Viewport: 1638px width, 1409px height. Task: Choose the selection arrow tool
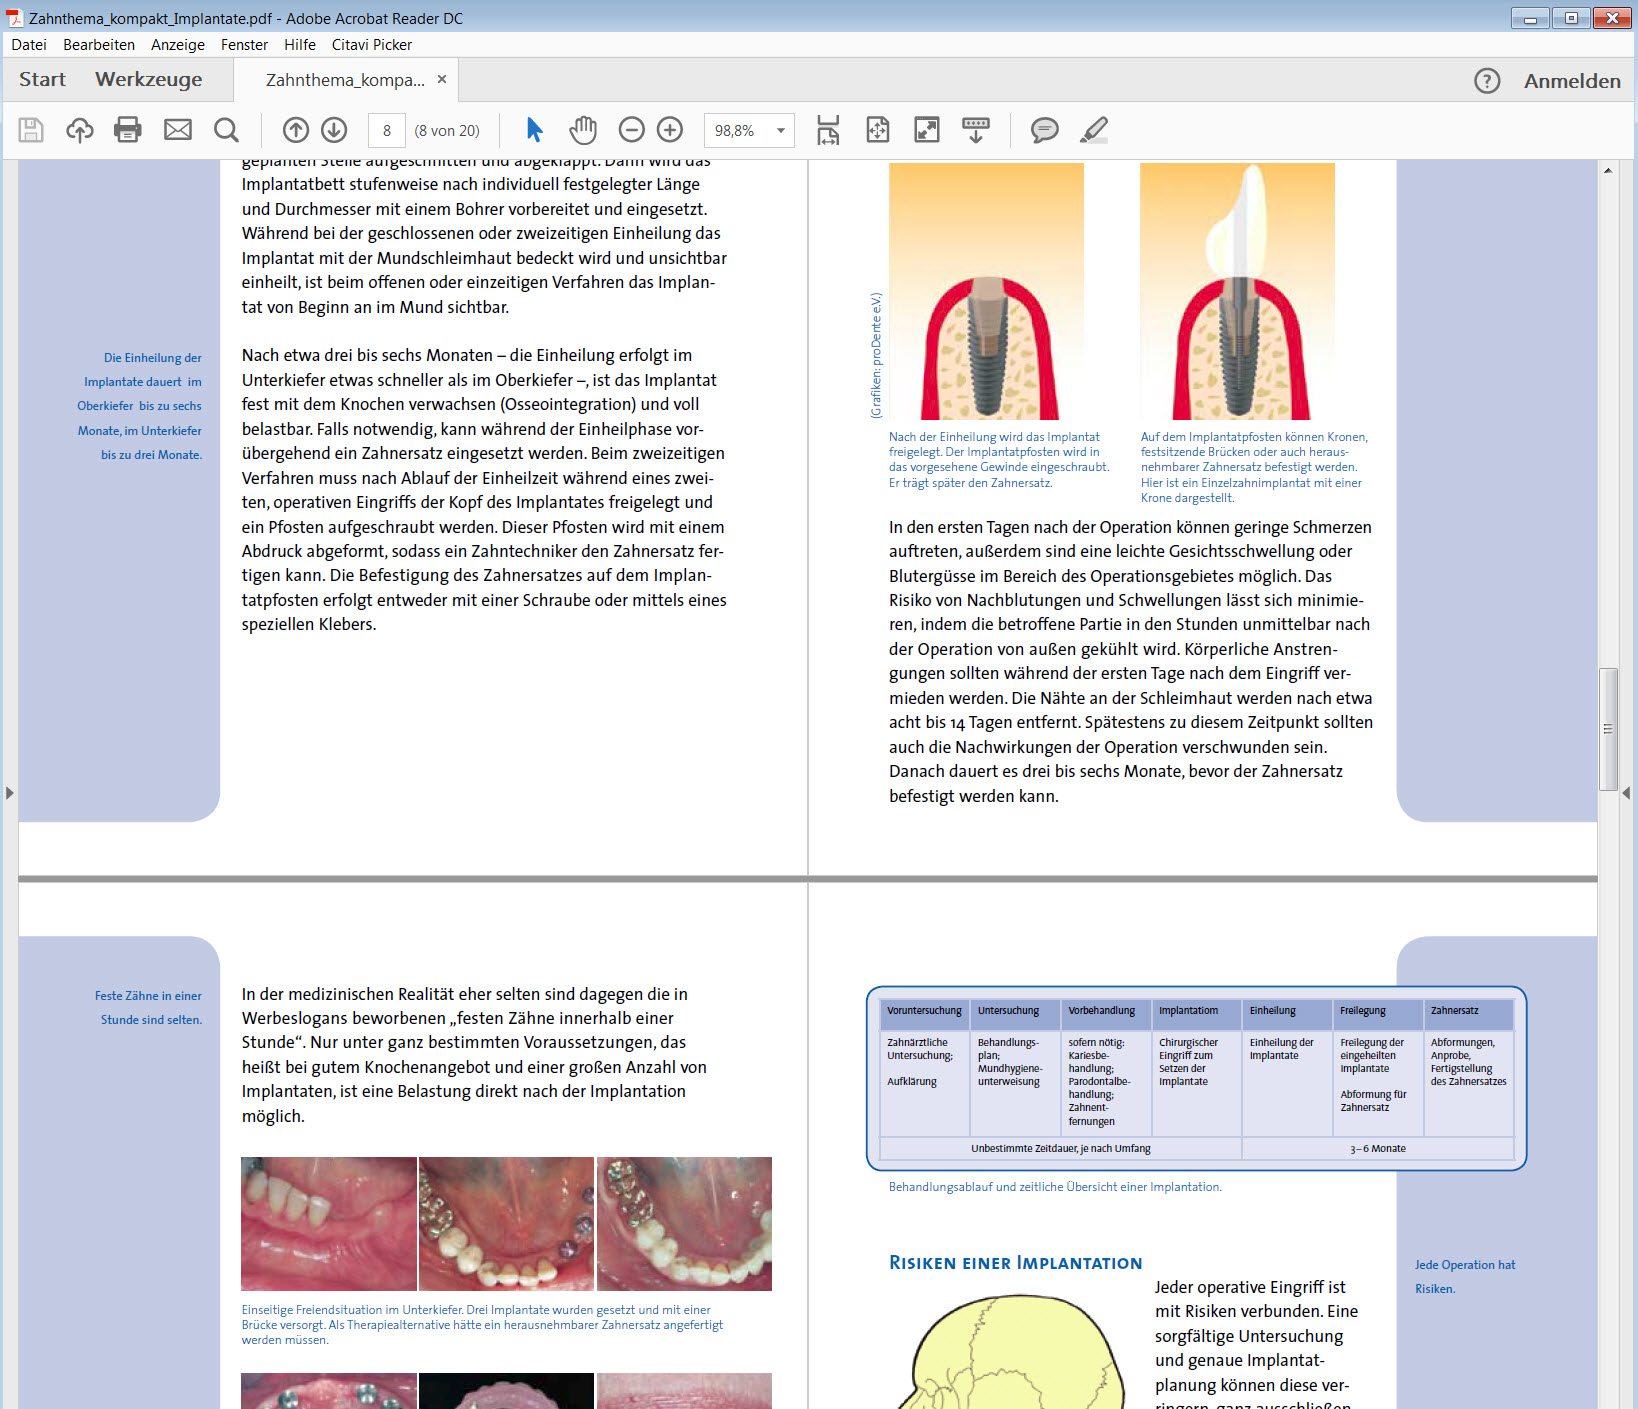[534, 130]
